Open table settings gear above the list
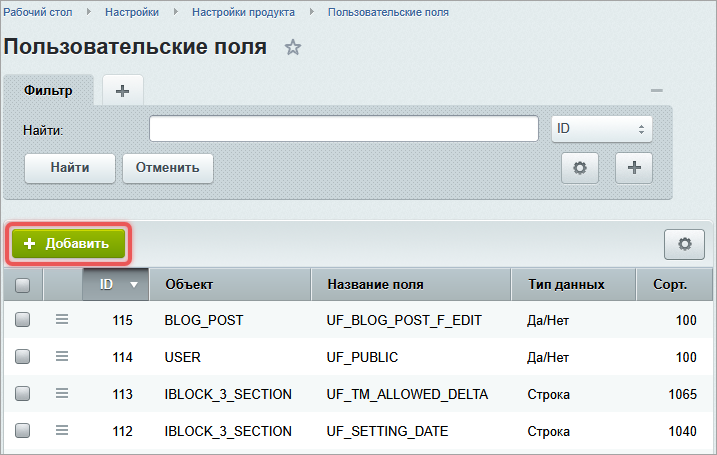Screen dimensions: 717x455 [685, 243]
